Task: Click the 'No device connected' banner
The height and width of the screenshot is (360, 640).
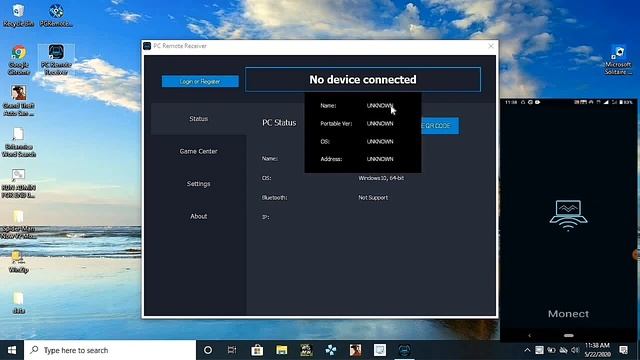Action: pyautogui.click(x=363, y=79)
